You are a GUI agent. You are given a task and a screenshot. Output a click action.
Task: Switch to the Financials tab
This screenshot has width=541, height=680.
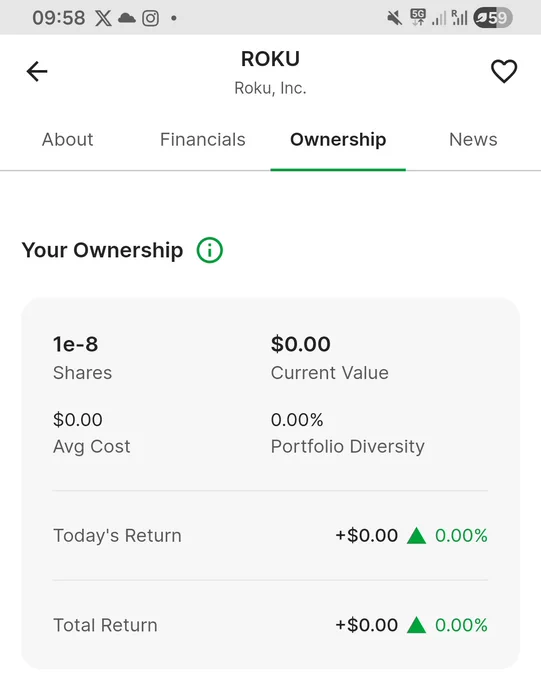point(203,140)
